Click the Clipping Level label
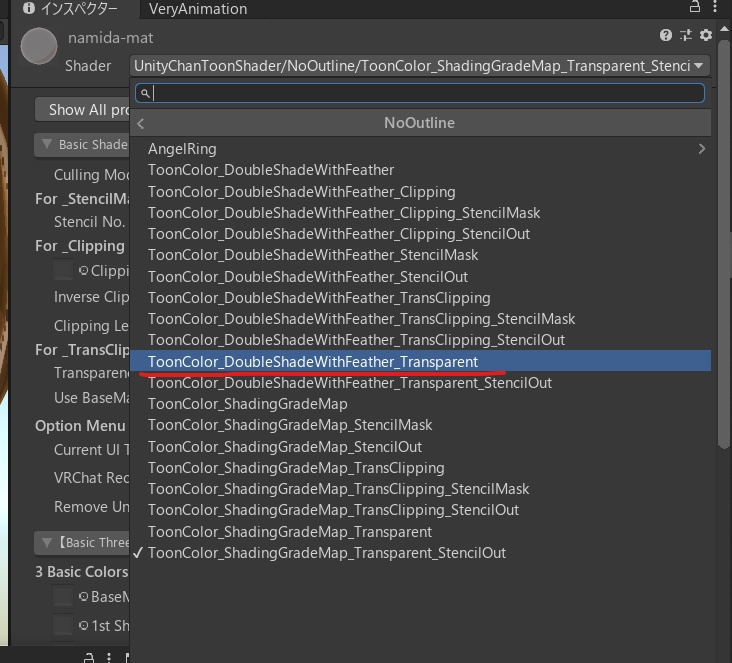 92,325
